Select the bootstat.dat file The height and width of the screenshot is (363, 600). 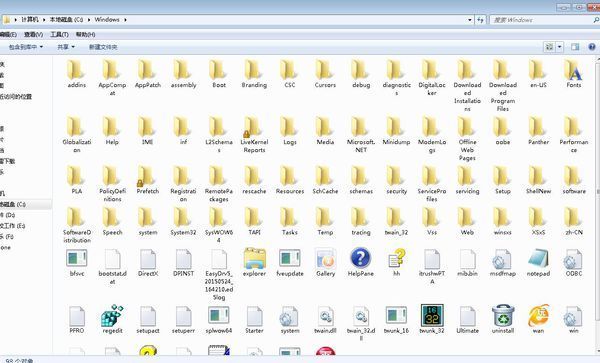point(112,266)
